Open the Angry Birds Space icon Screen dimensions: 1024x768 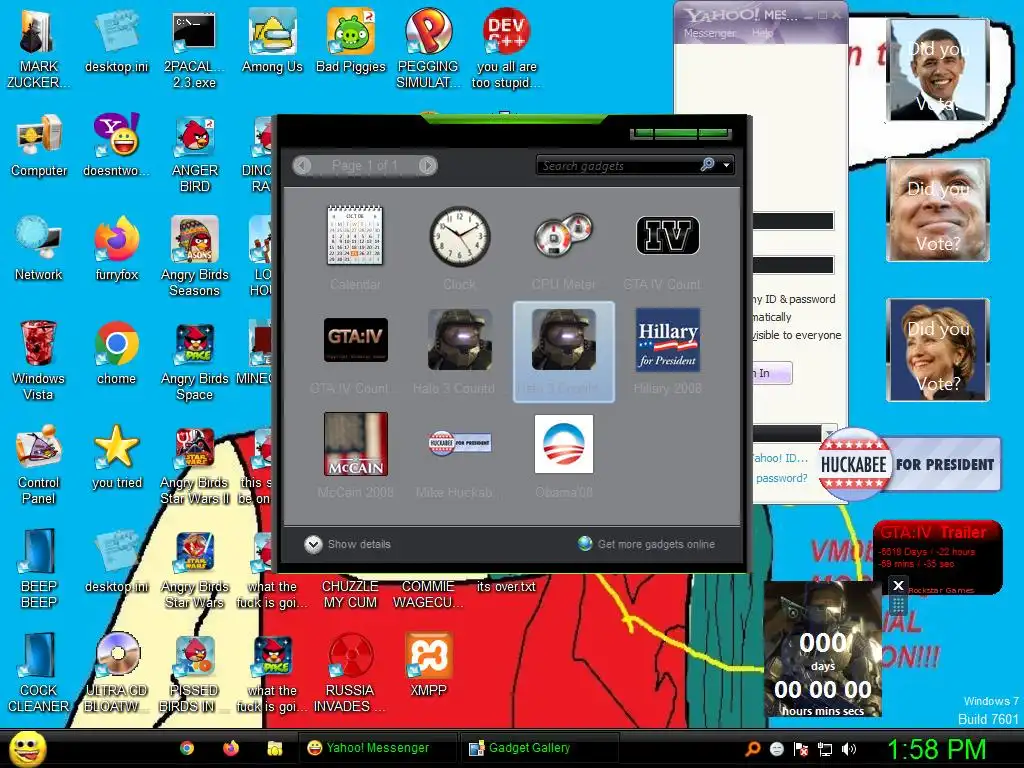click(x=195, y=361)
